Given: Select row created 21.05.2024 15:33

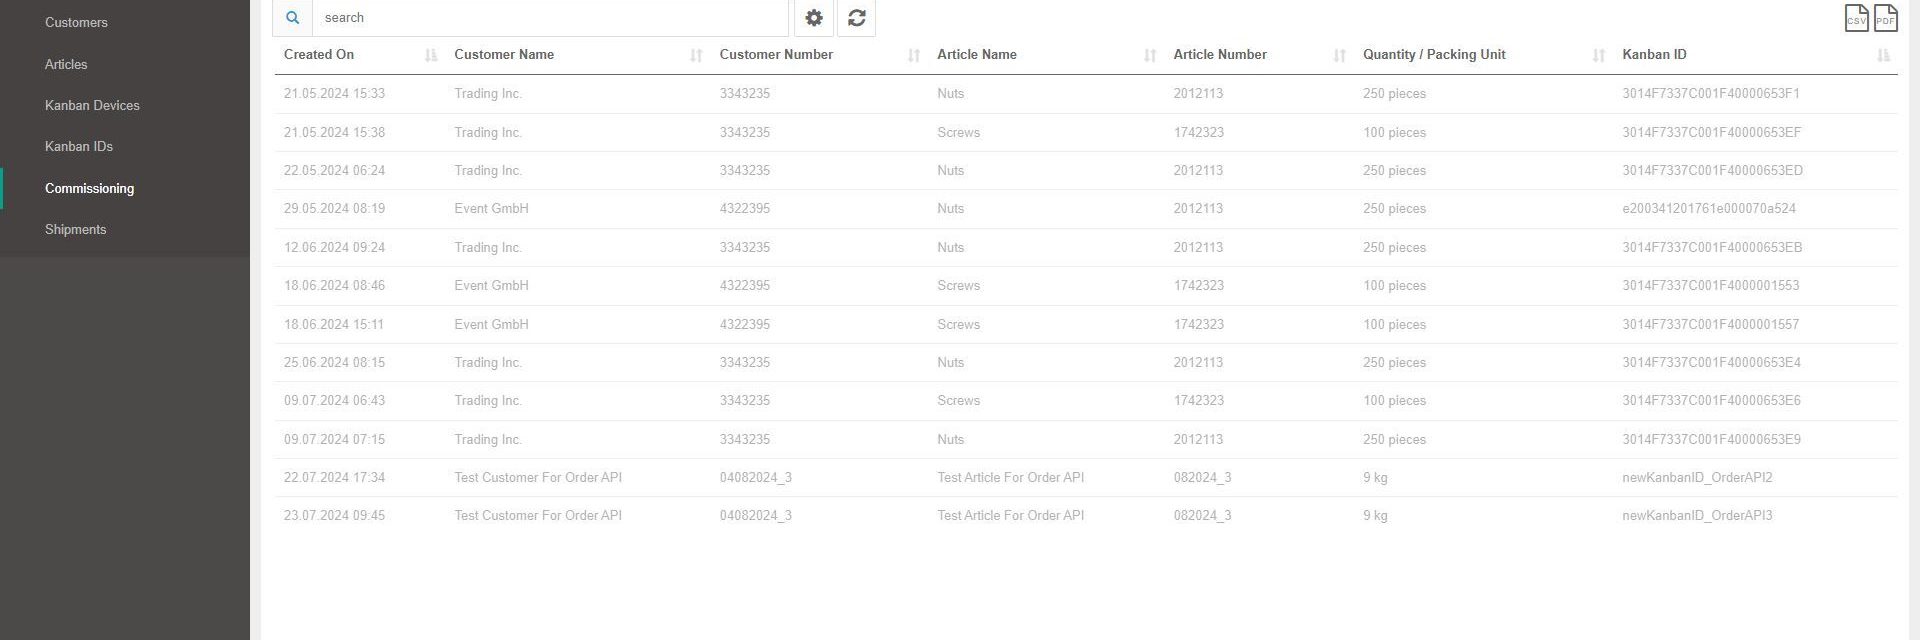Looking at the screenshot, I should (1085, 94).
